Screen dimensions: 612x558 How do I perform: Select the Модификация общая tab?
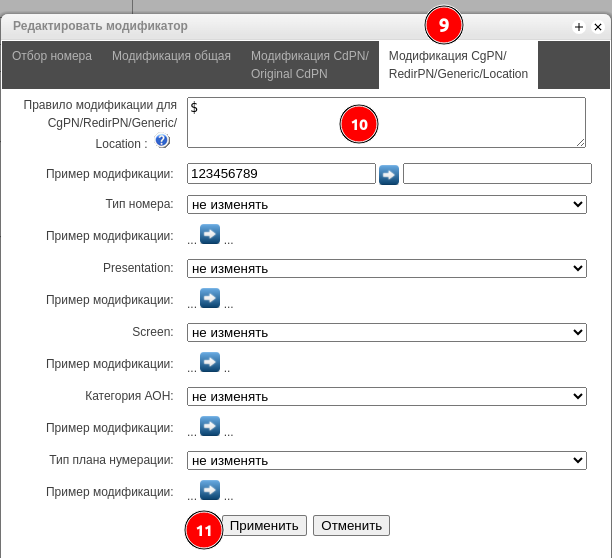click(171, 57)
